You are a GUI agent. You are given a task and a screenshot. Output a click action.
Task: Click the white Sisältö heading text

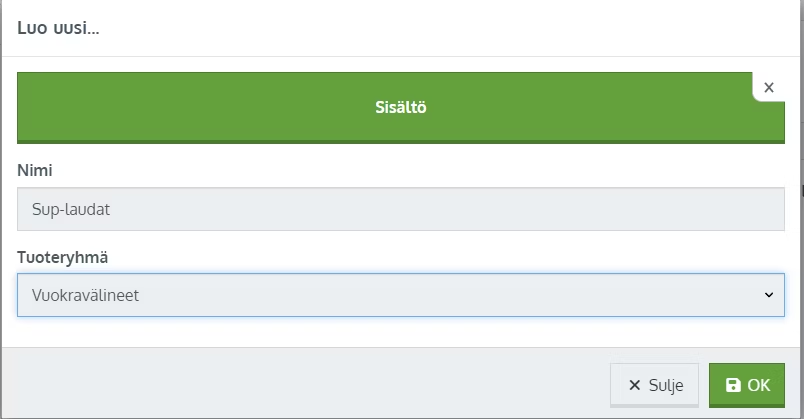click(x=400, y=107)
